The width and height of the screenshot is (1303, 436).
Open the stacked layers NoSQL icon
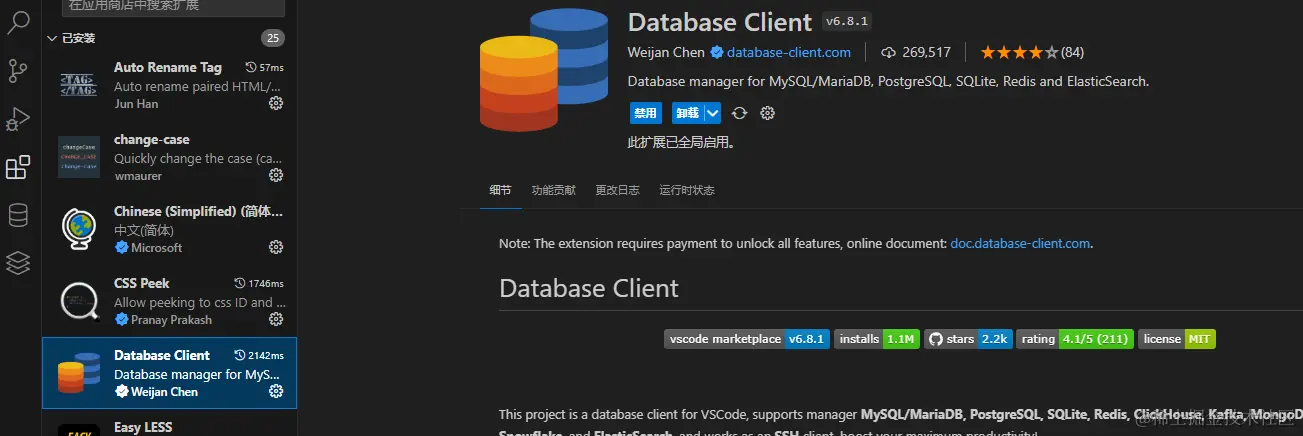(18, 263)
